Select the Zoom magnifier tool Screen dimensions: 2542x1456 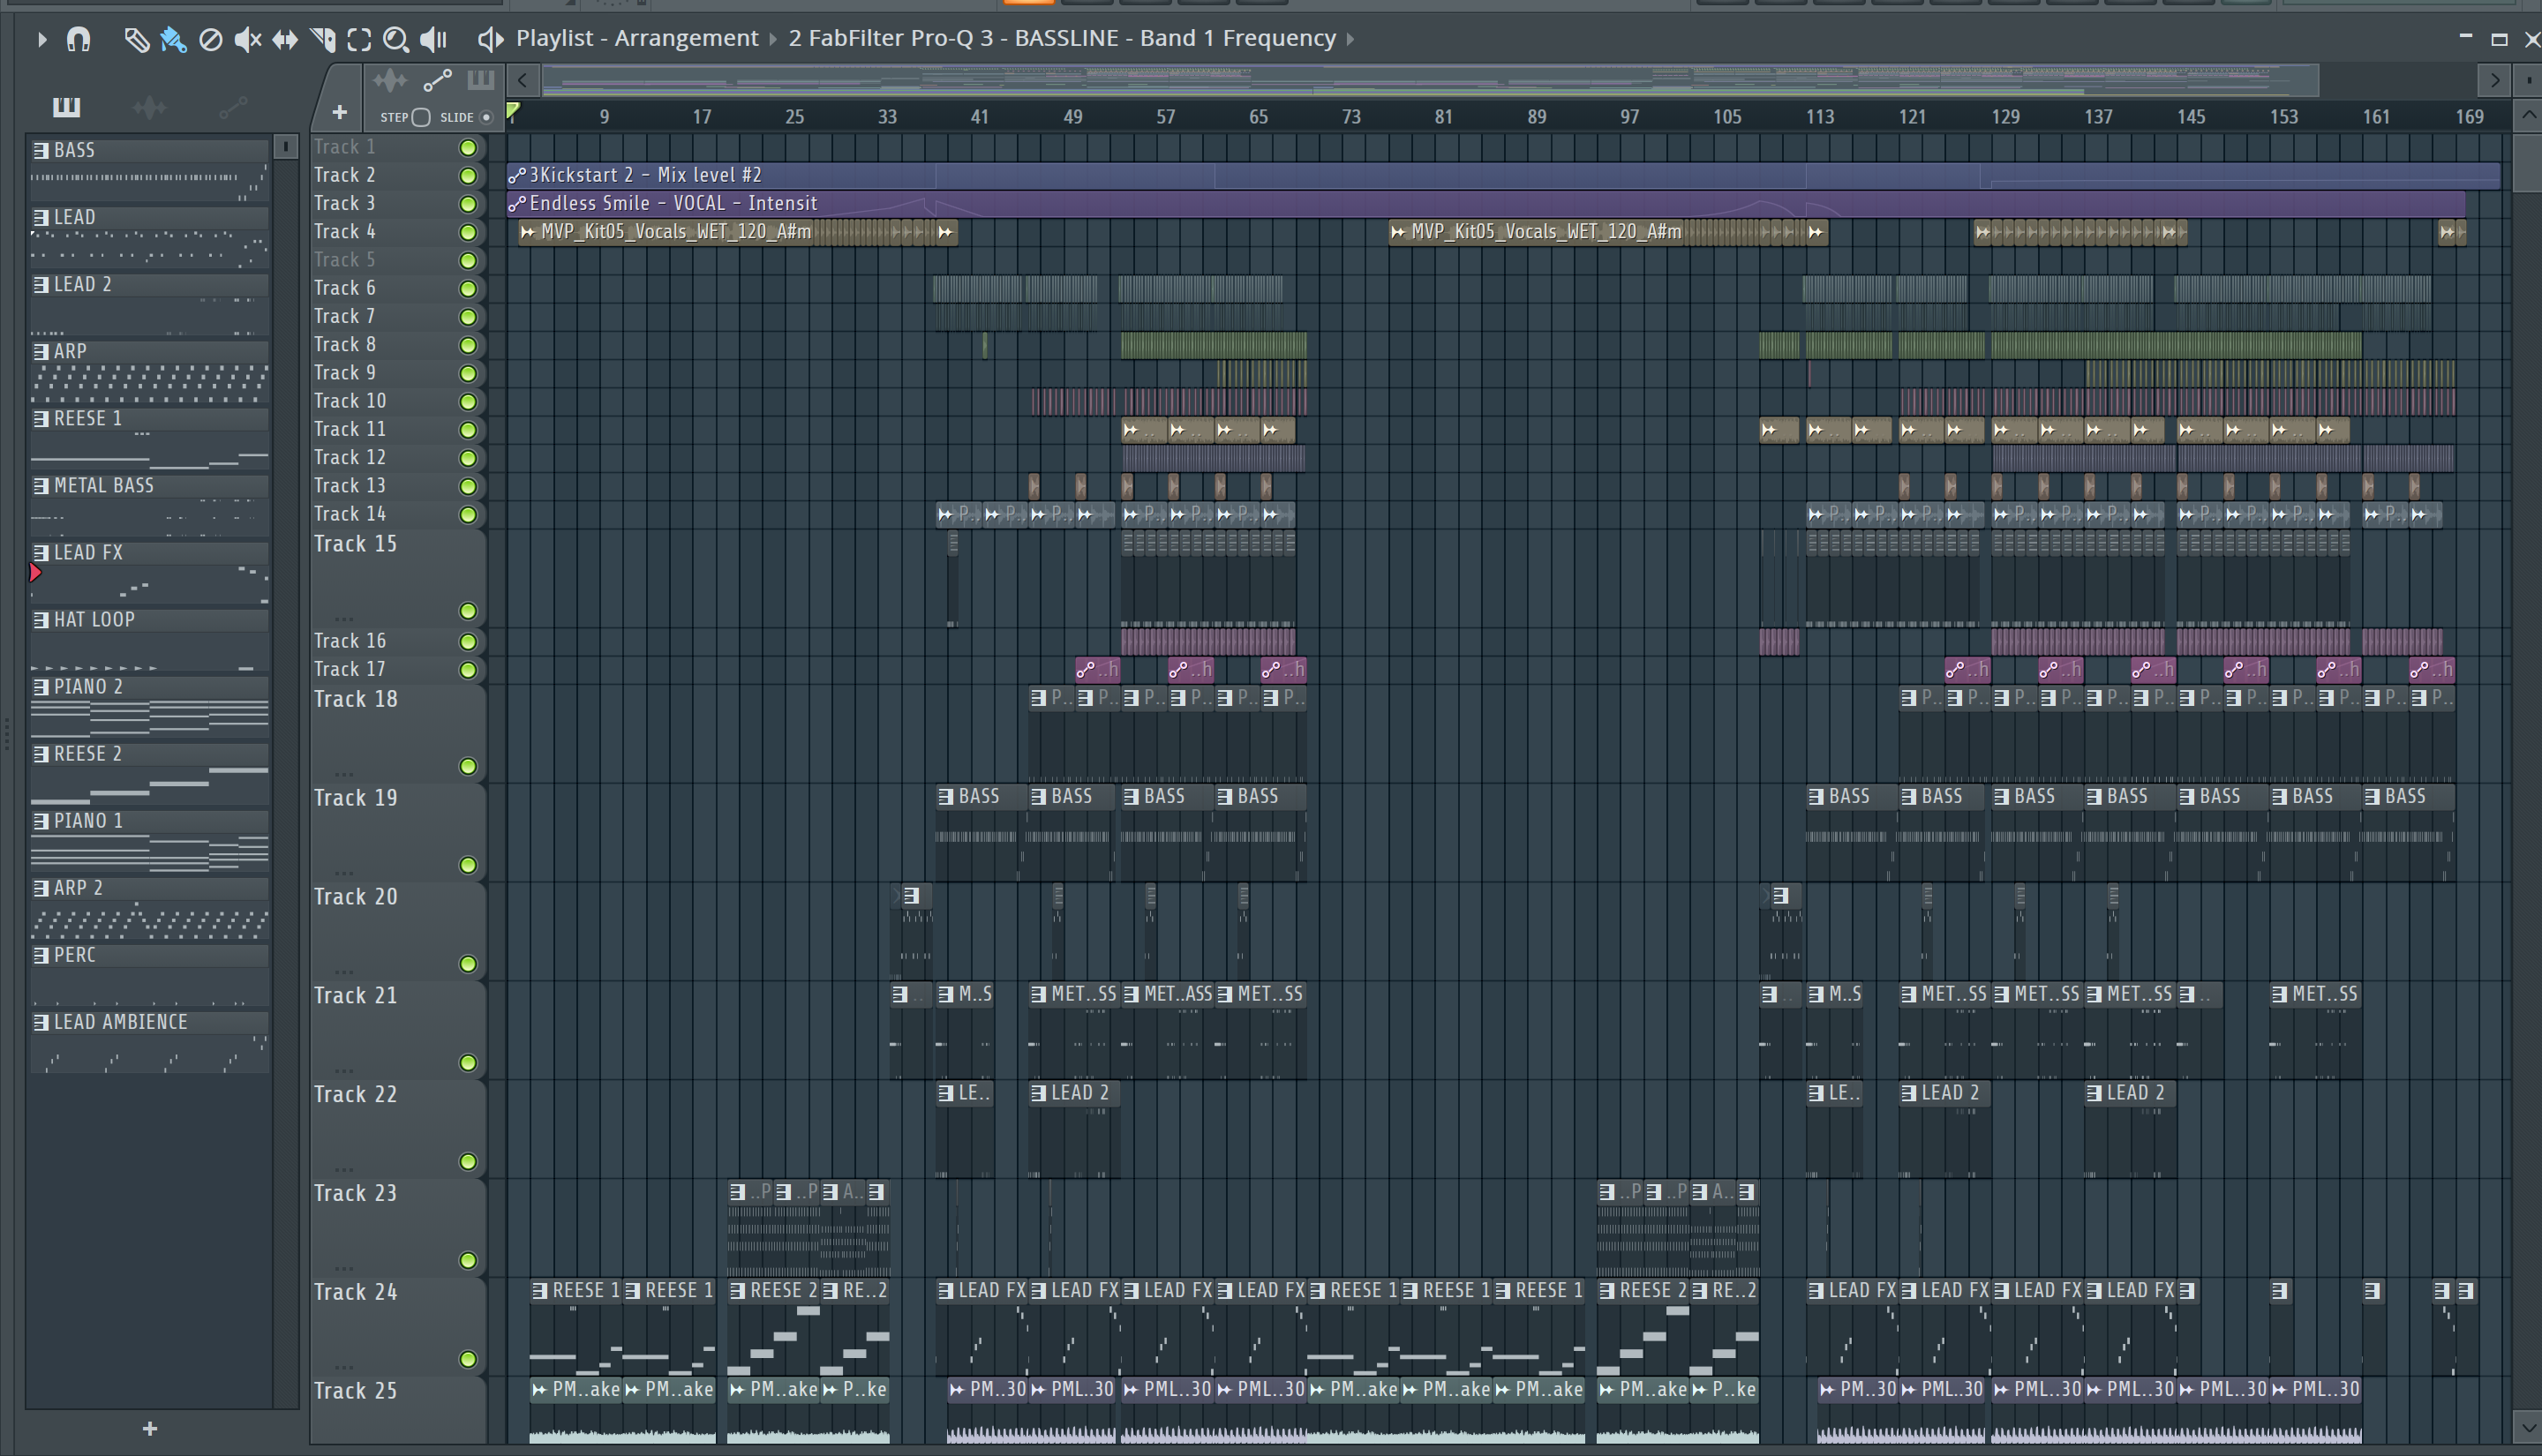tap(396, 39)
